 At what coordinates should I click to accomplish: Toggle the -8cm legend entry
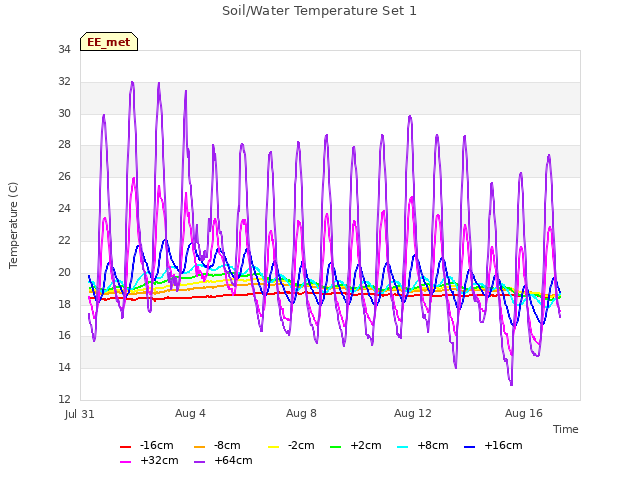(x=217, y=445)
